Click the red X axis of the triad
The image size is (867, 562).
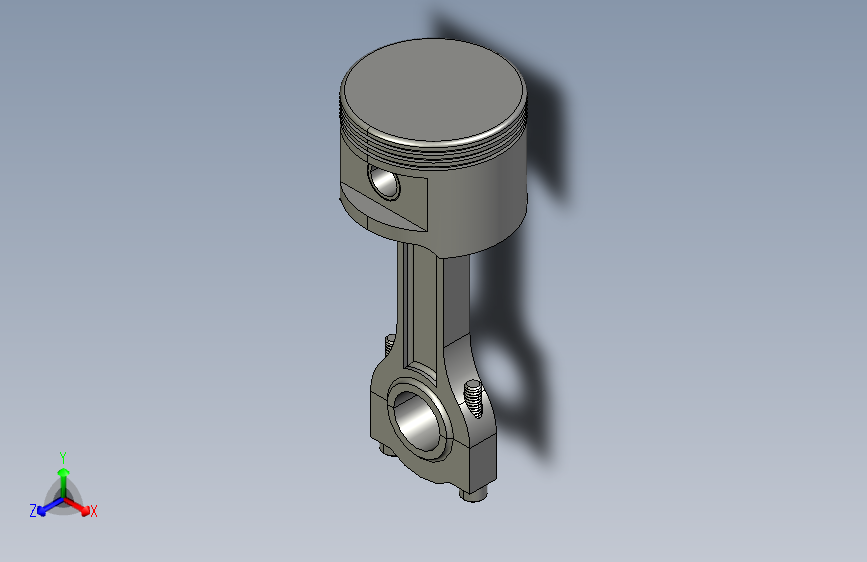point(79,507)
